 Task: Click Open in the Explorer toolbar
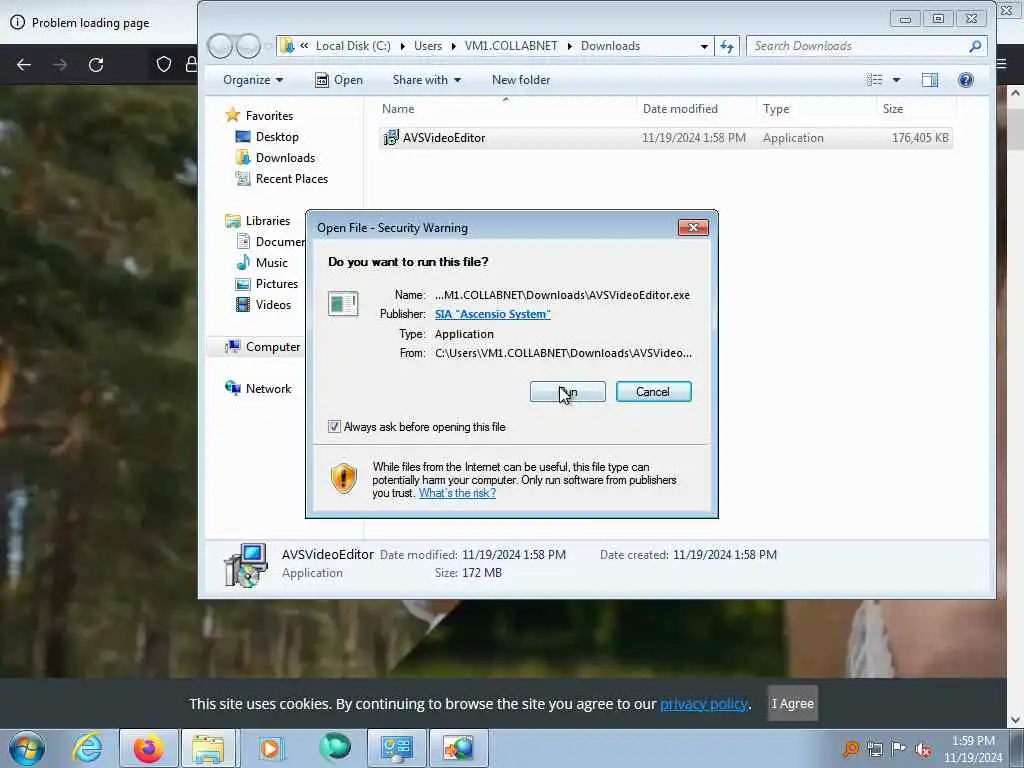[339, 80]
